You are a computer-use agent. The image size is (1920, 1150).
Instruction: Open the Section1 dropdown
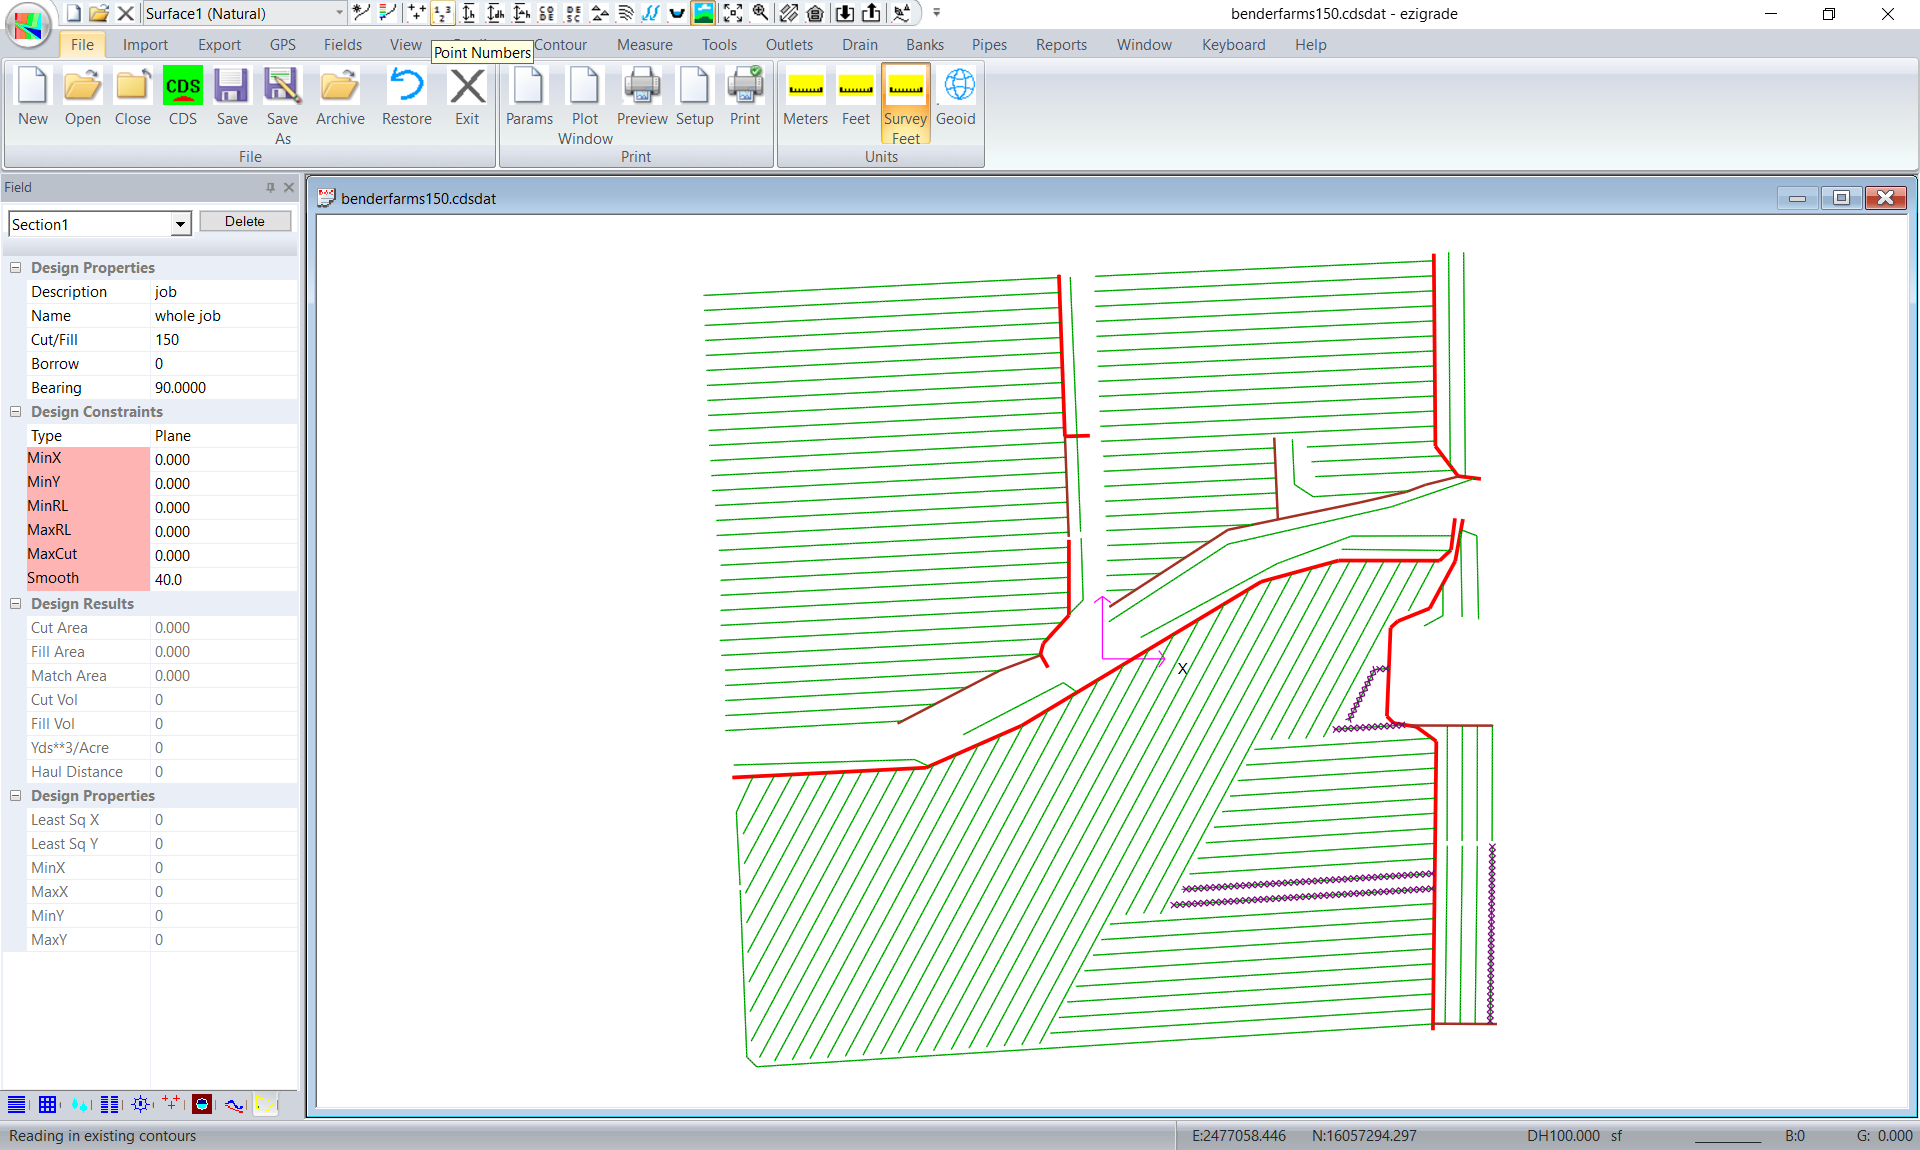180,224
